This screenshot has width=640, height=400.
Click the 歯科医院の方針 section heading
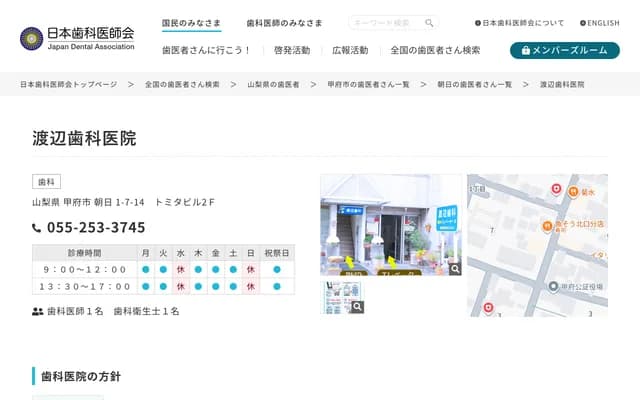tap(81, 376)
